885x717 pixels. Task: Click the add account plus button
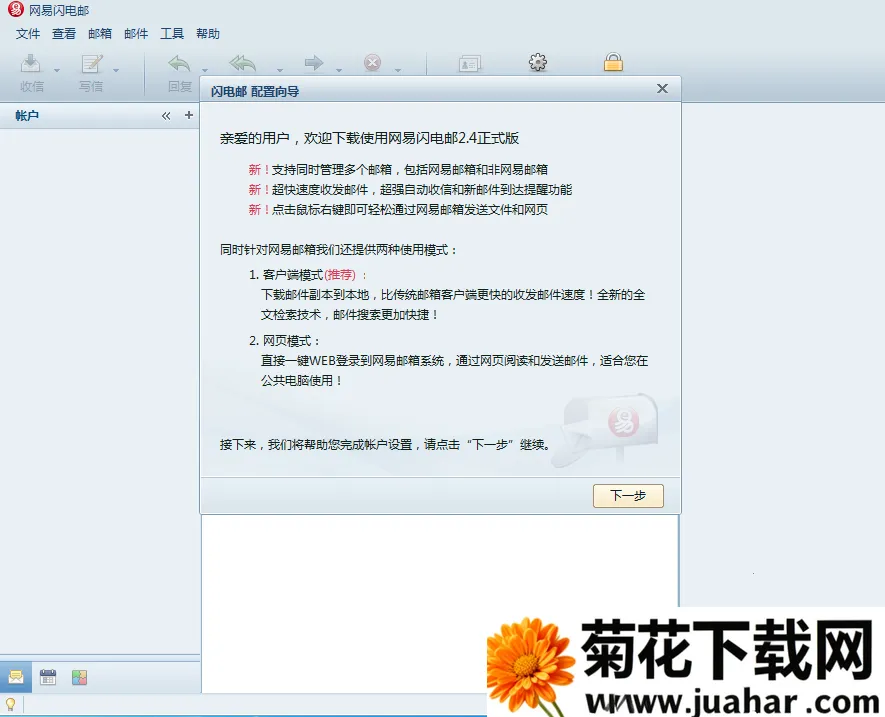[188, 115]
